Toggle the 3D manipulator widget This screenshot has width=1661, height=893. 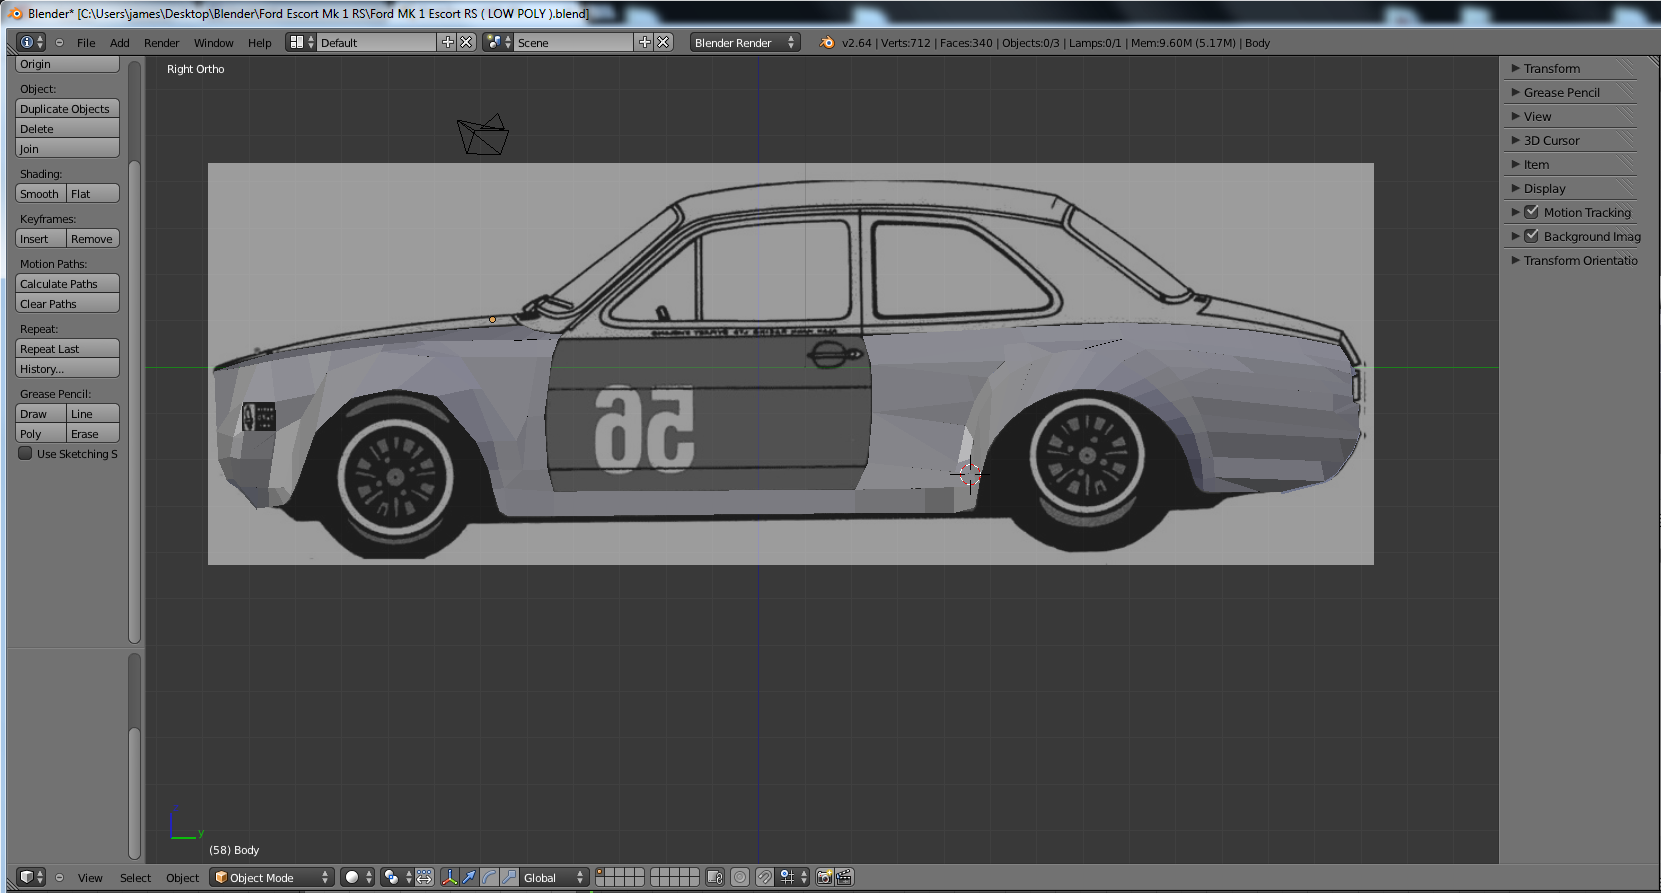(x=449, y=877)
